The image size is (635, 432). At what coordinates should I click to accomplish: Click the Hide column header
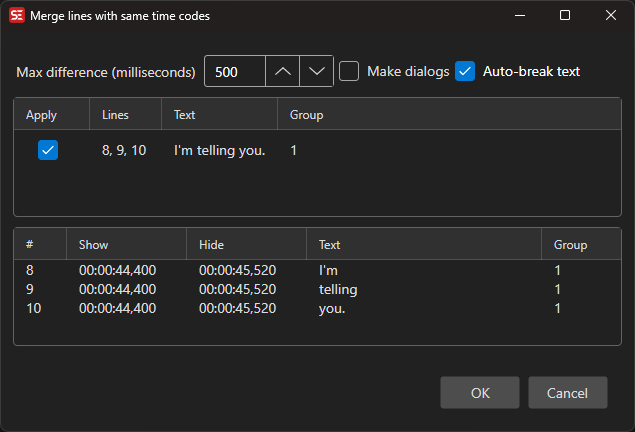[246, 245]
